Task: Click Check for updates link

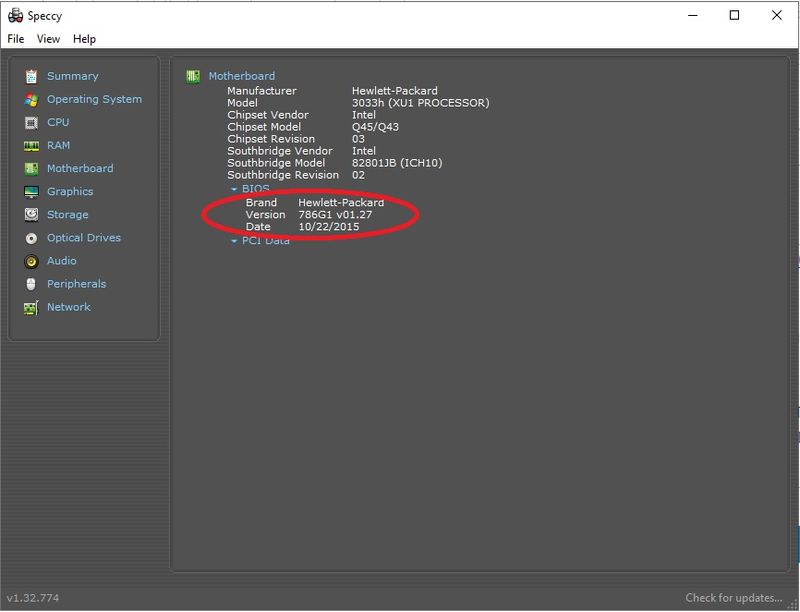Action: (x=733, y=598)
